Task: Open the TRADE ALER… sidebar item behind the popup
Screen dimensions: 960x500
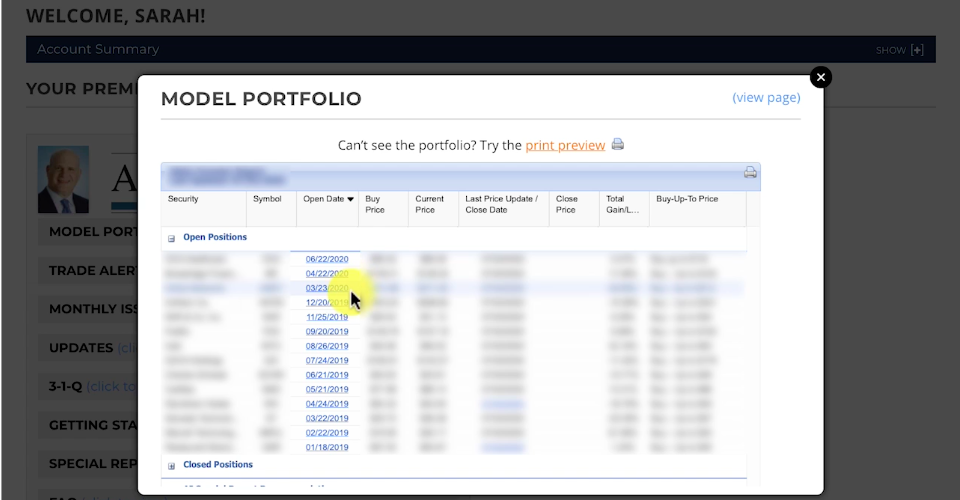Action: click(x=88, y=271)
